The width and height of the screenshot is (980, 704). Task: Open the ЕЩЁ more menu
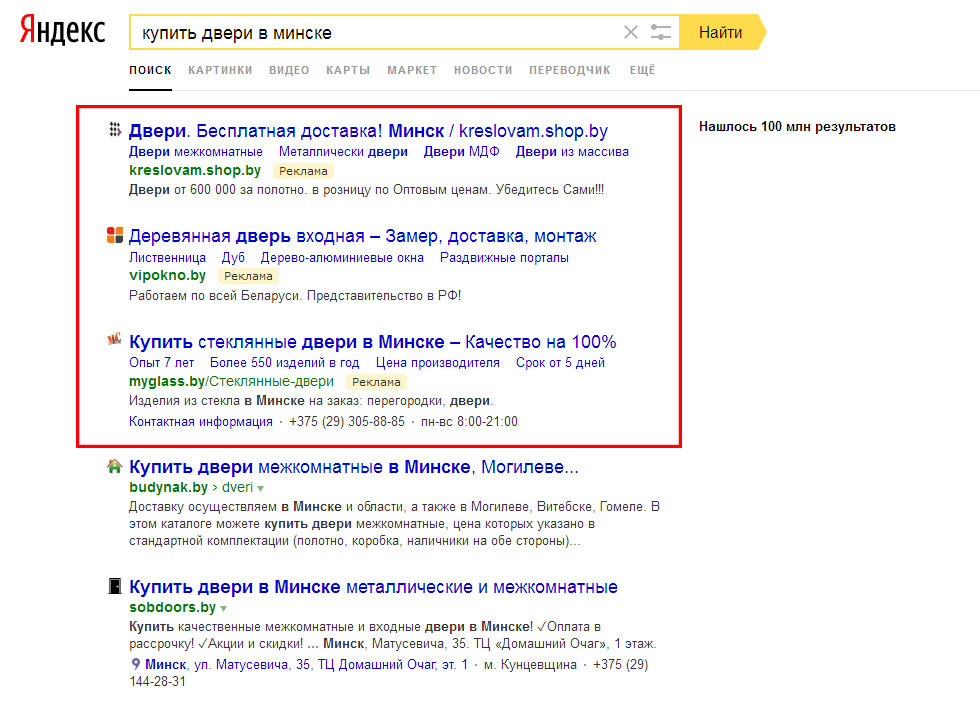pos(642,70)
